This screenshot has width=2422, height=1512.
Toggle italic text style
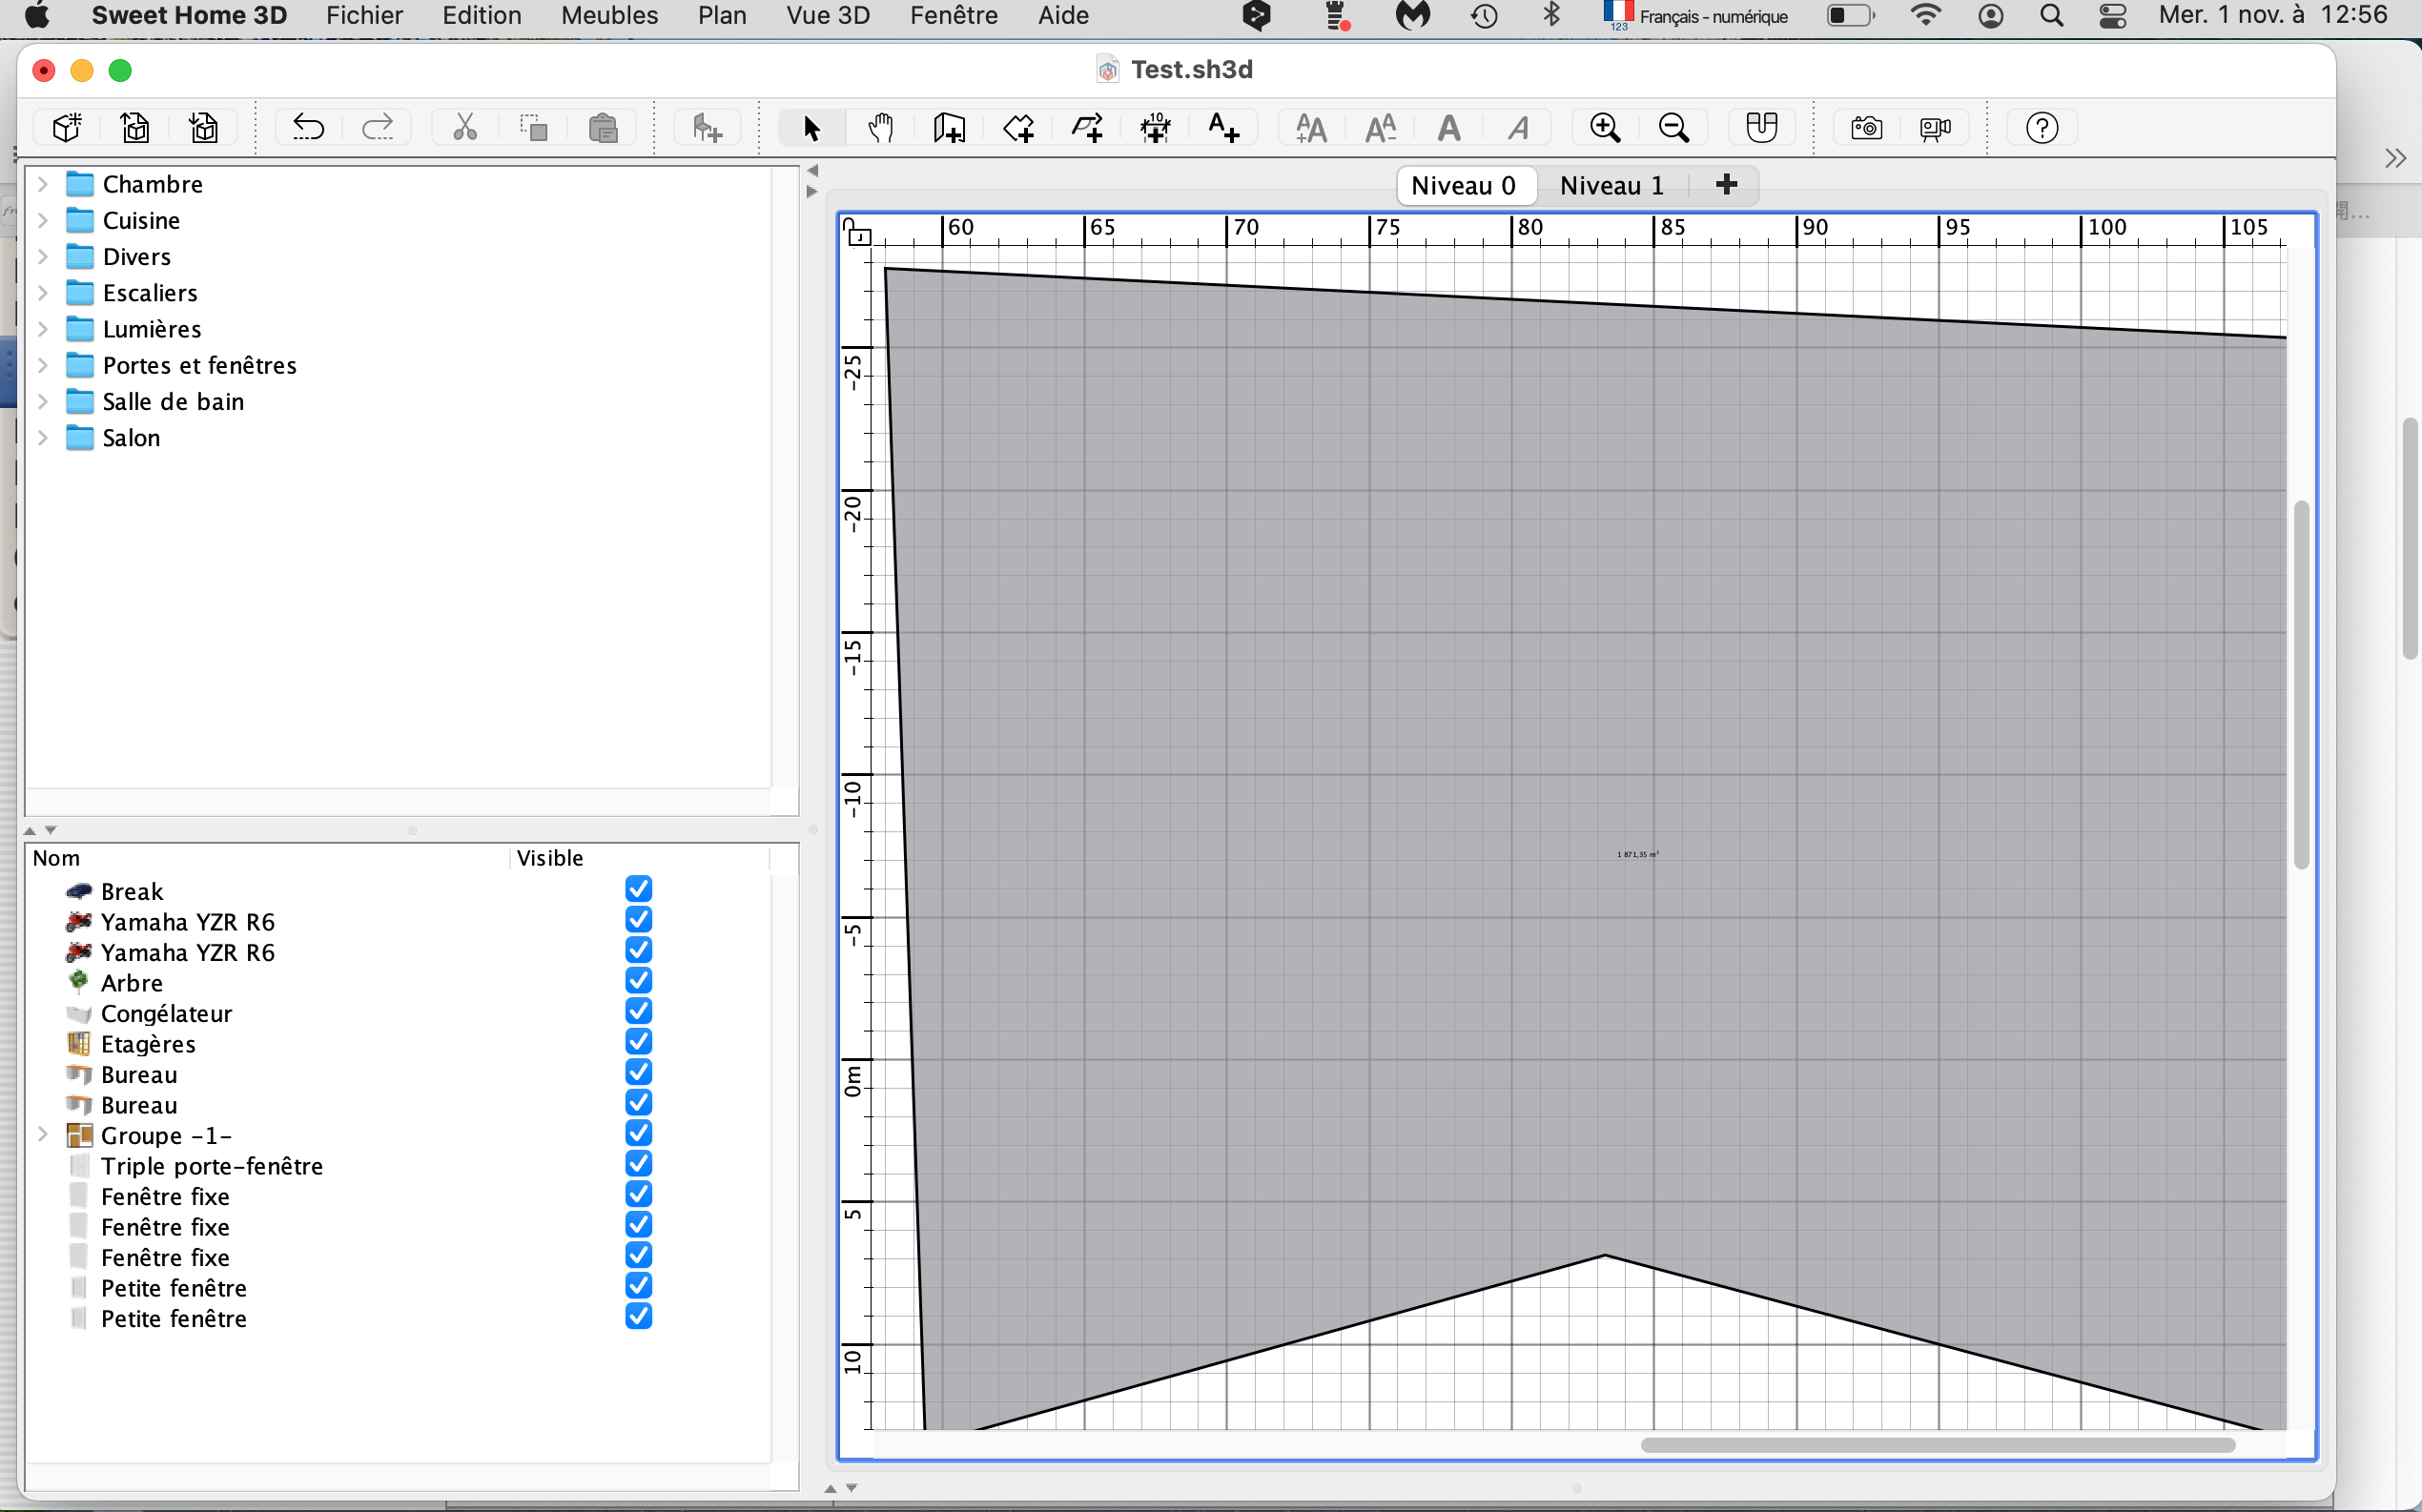[1518, 128]
